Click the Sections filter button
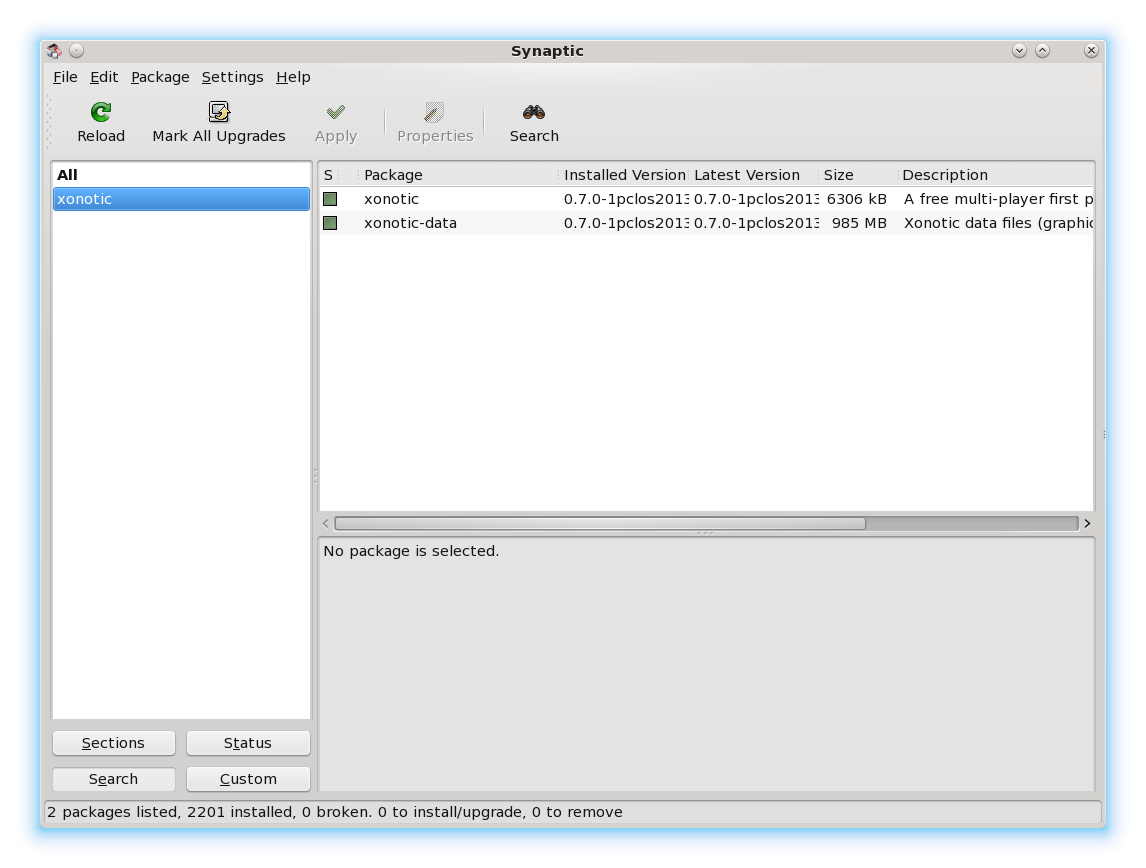1146x868 pixels. pos(113,743)
